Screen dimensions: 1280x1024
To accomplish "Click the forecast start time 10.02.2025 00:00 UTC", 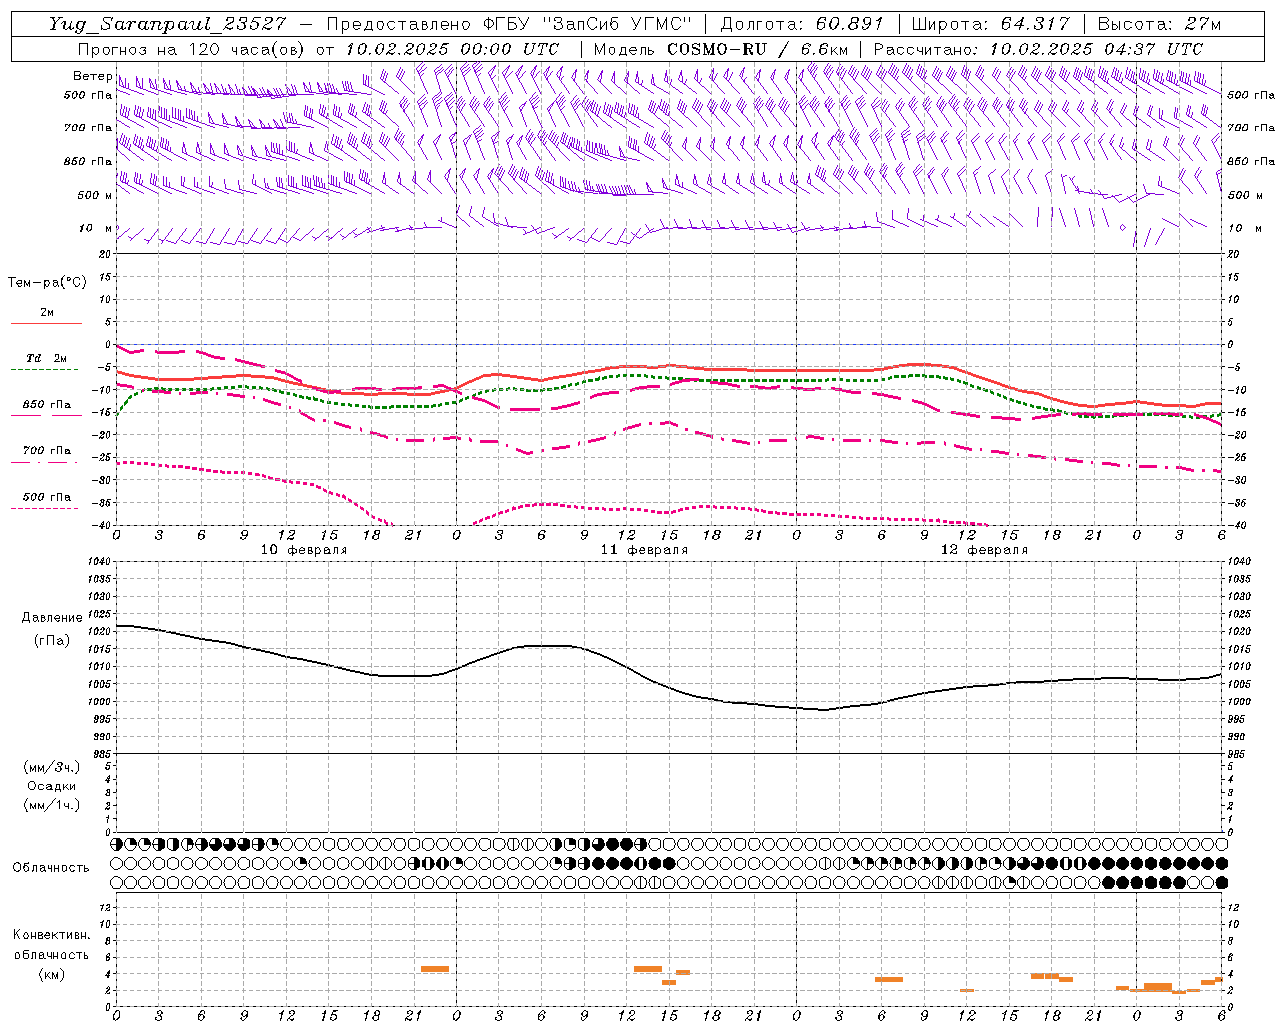I will (x=452, y=49).
